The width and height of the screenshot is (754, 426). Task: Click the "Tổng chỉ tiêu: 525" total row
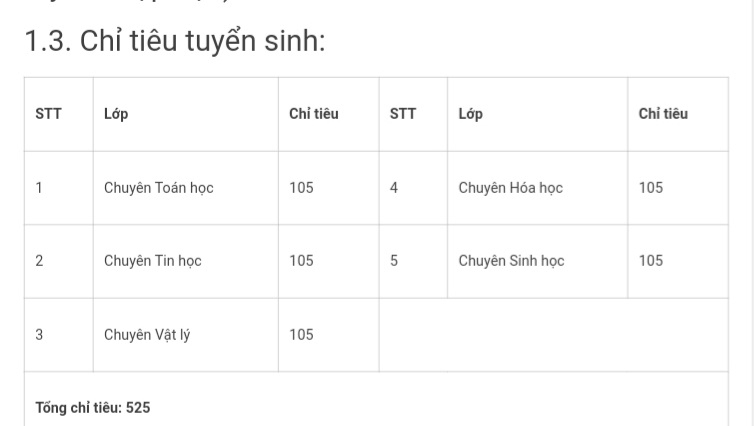coord(93,408)
